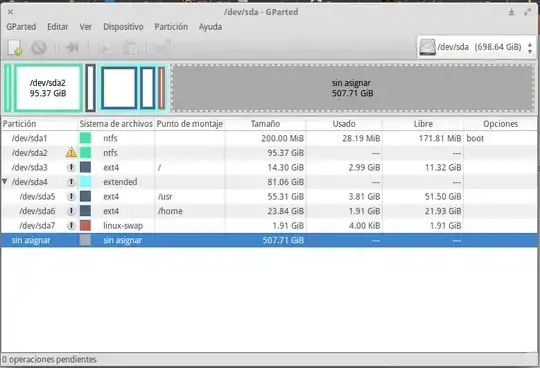This screenshot has height=368, width=540.
Task: Click the Paste partition toolbar icon
Action: click(131, 48)
